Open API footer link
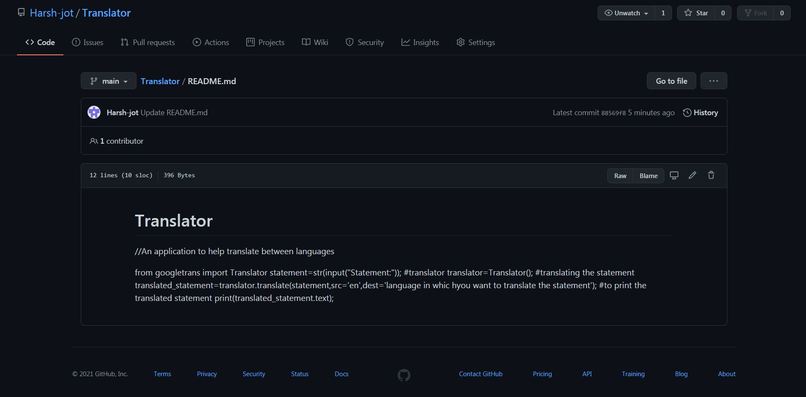806x397 pixels. (587, 374)
